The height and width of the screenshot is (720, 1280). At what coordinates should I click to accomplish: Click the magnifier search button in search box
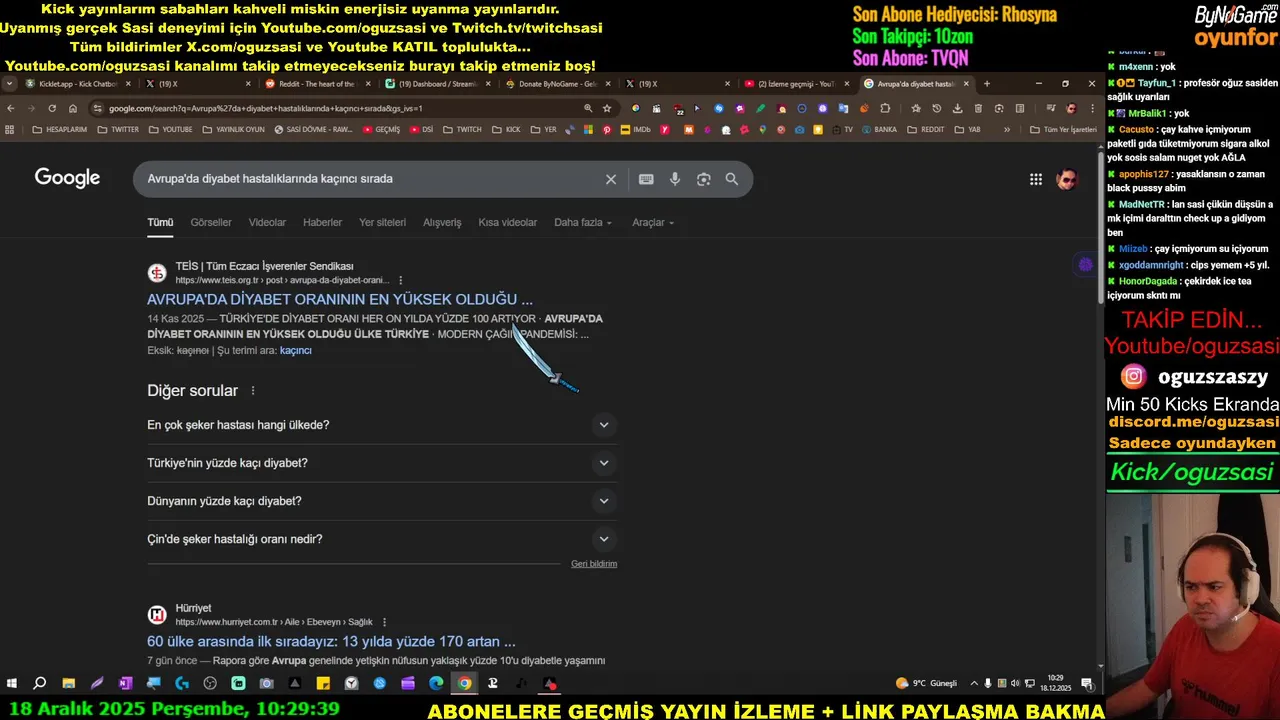point(732,179)
